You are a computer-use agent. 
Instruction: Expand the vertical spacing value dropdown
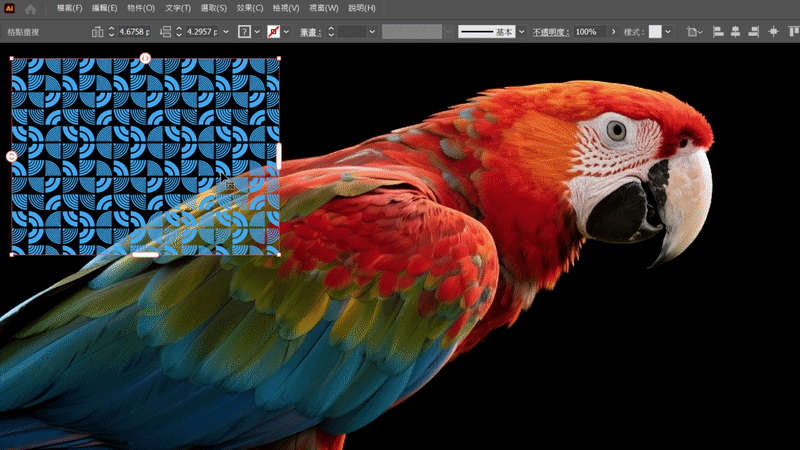[x=226, y=32]
